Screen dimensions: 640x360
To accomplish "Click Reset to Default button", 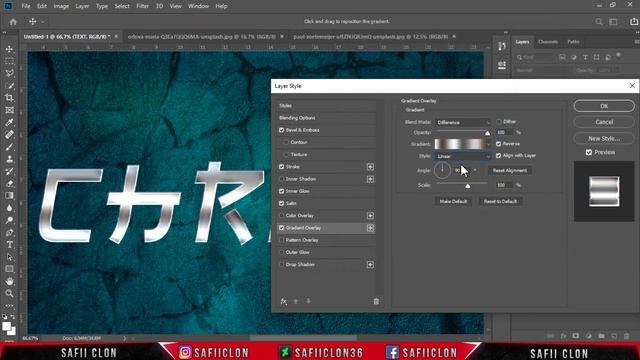I will point(500,201).
